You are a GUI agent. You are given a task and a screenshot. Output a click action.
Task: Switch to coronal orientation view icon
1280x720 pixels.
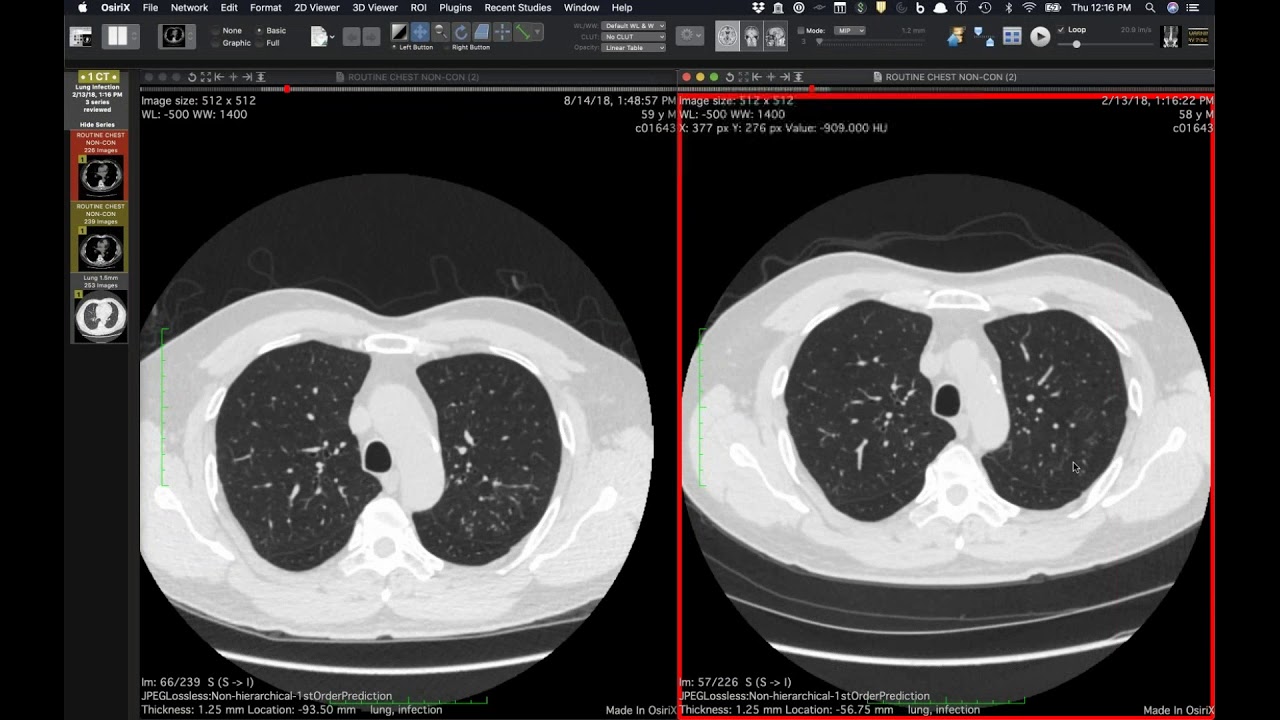pos(751,37)
